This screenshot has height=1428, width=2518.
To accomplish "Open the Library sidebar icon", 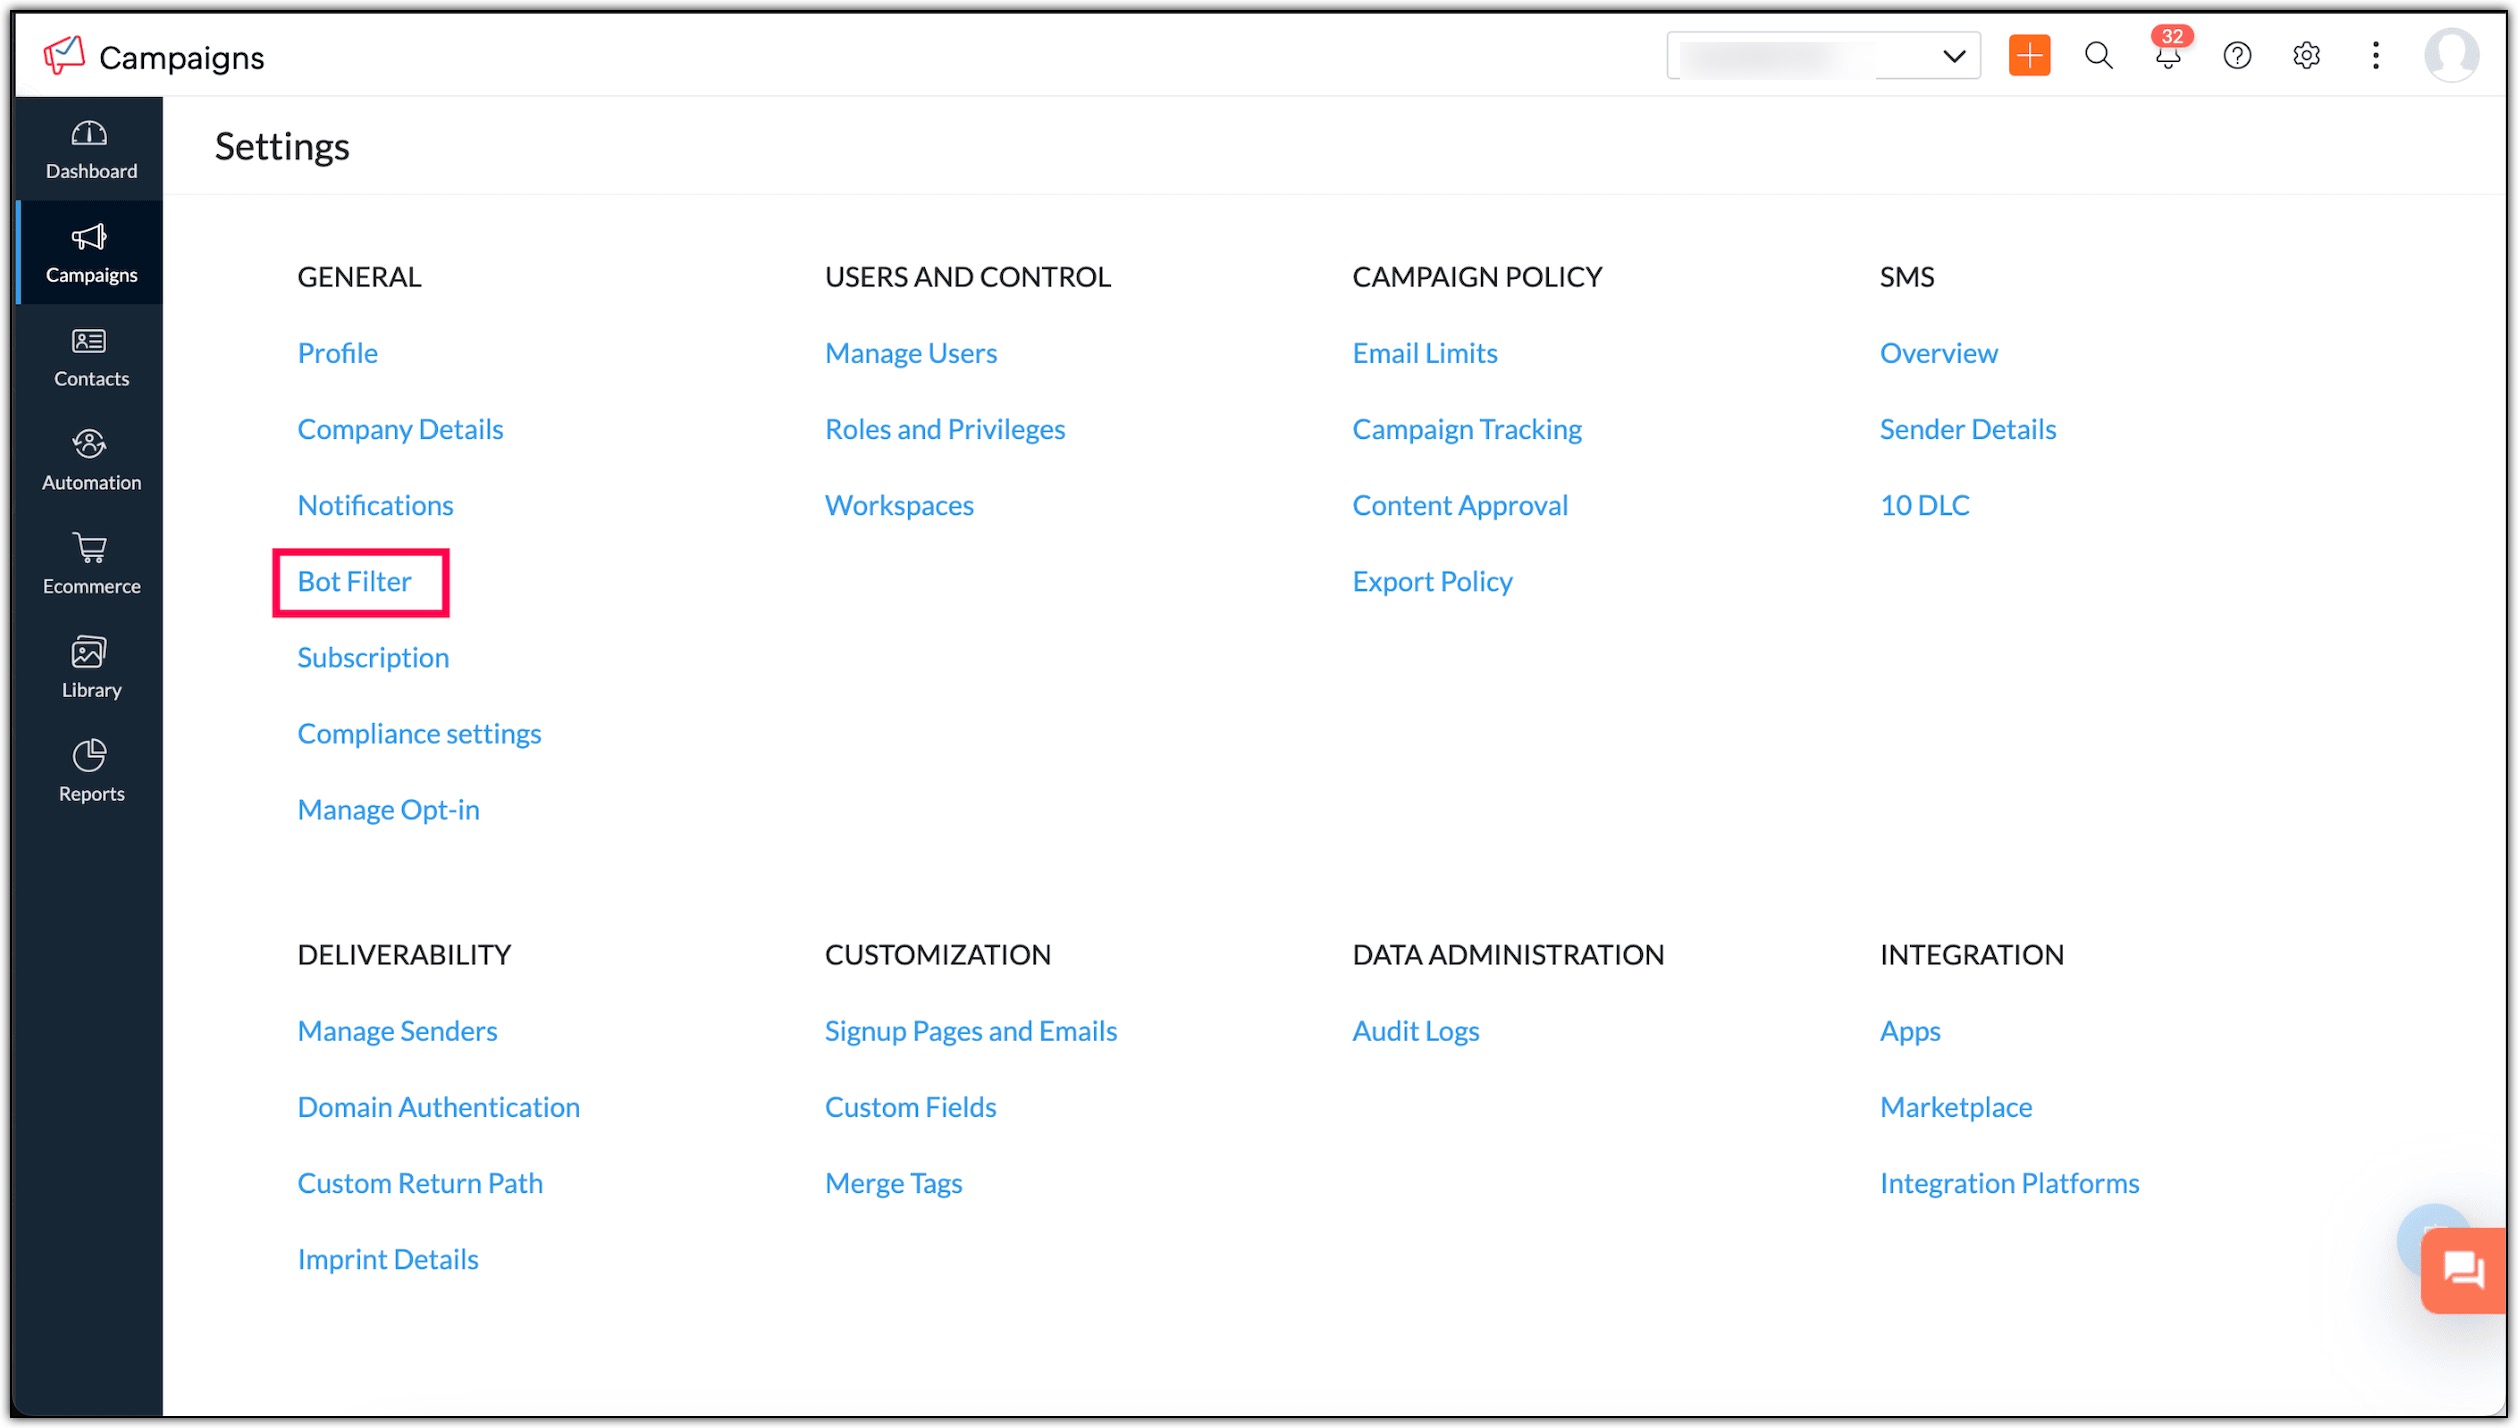I will click(90, 668).
